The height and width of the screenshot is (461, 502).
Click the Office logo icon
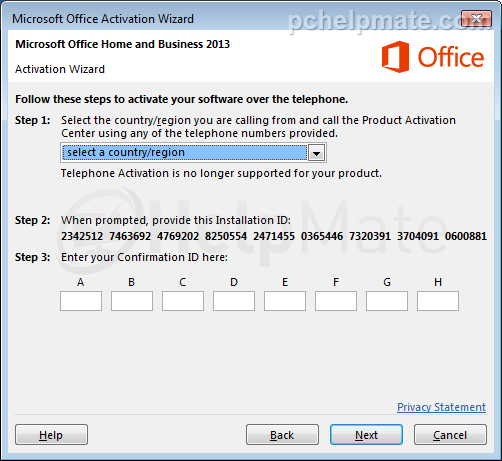coord(395,57)
